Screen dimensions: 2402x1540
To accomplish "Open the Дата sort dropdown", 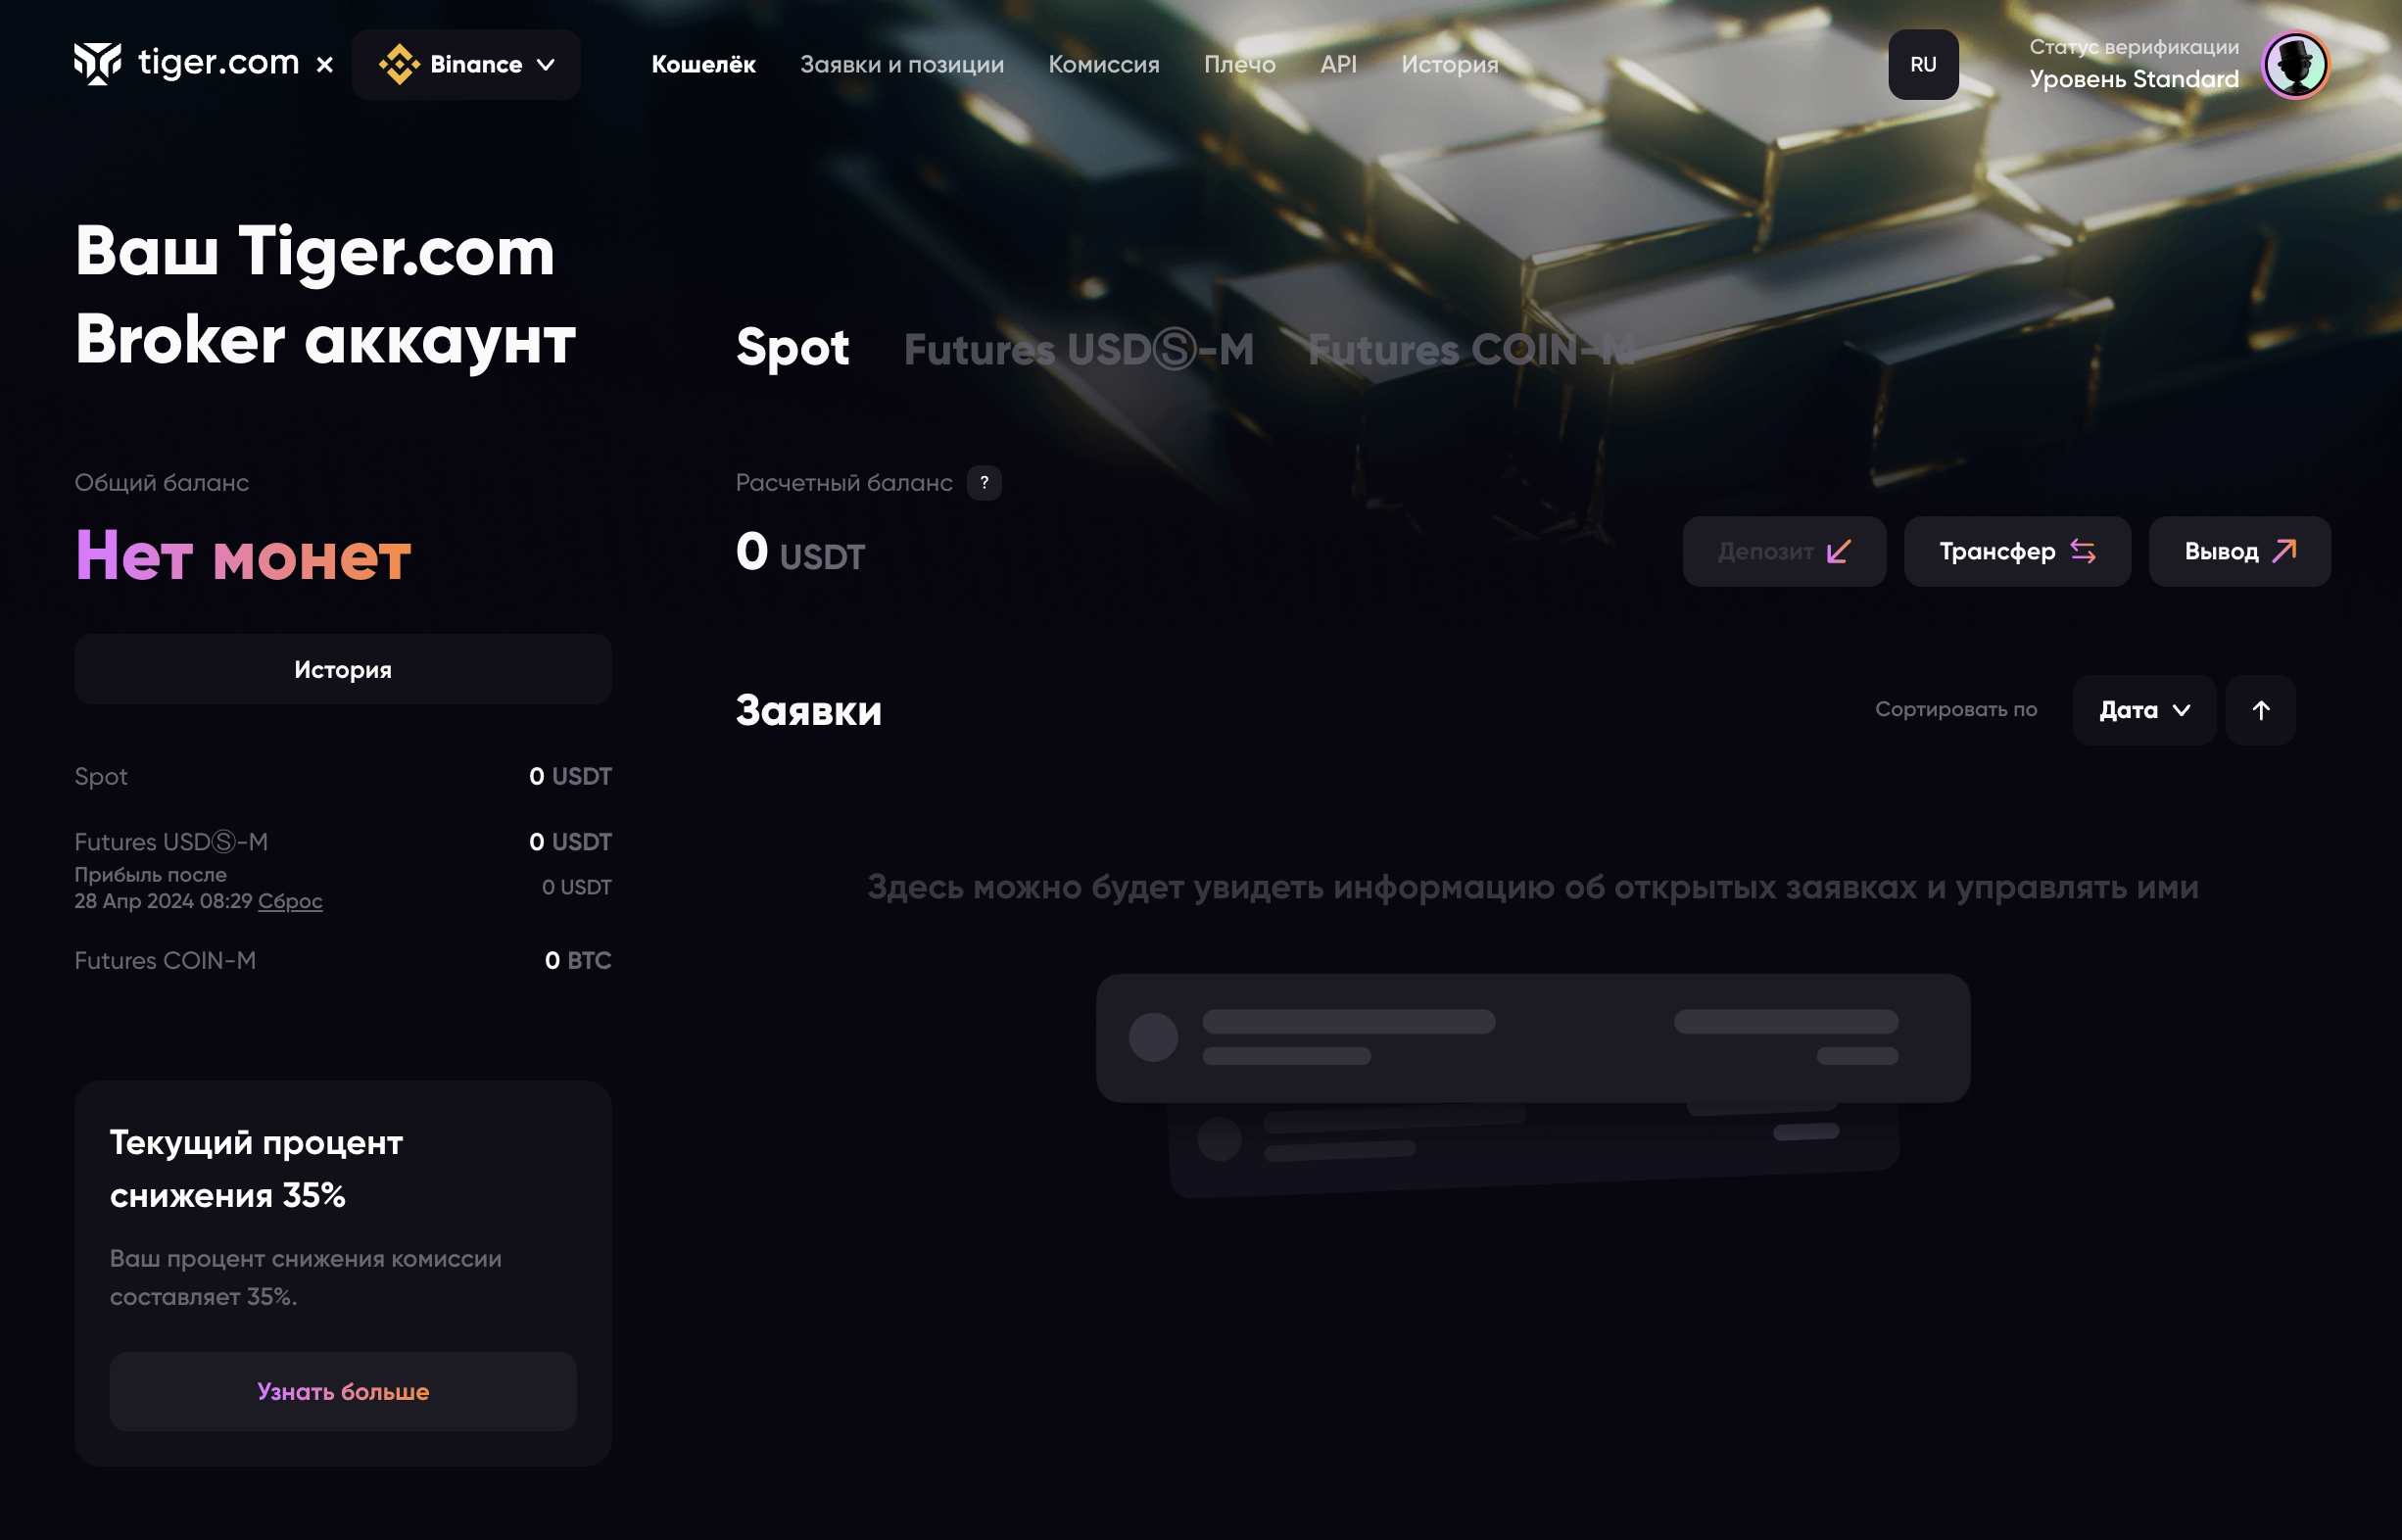I will (2143, 710).
